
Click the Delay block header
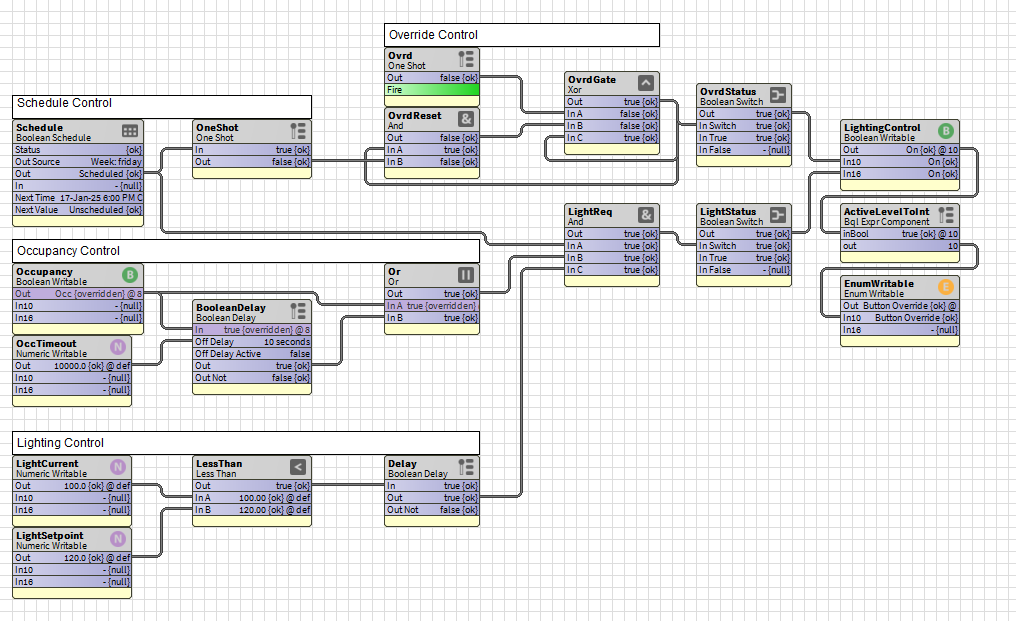[x=420, y=468]
